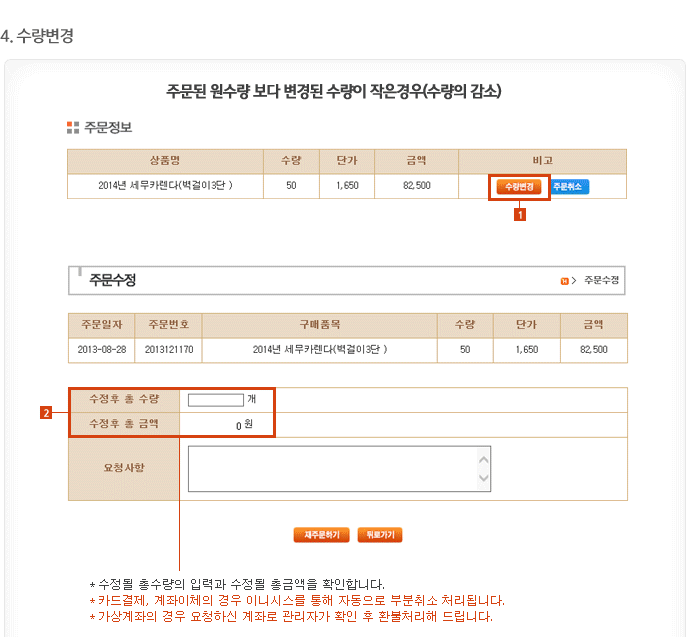Click the 수정후 총 수량 input field
This screenshot has width=686, height=637.
click(215, 400)
